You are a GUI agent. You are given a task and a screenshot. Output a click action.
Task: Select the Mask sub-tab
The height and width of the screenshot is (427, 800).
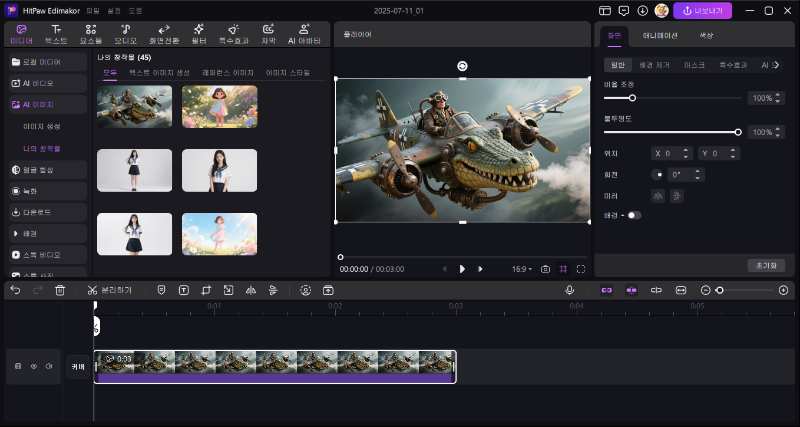click(x=694, y=65)
